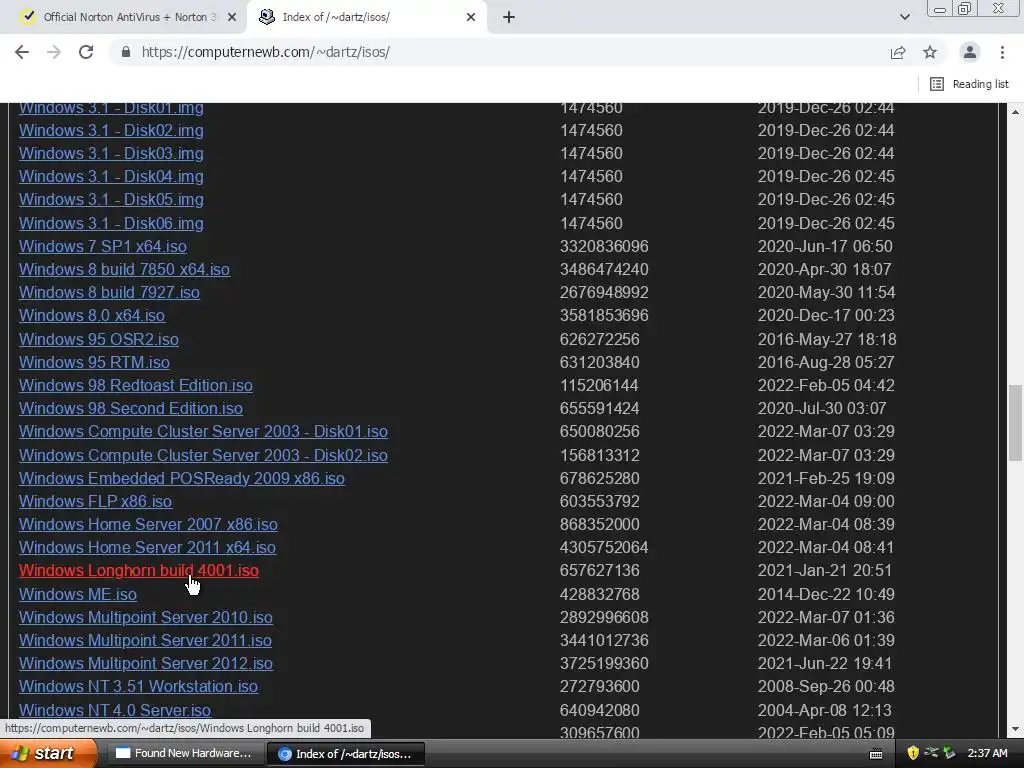Open Windows Multipoint Server 2010.iso

(x=146, y=617)
